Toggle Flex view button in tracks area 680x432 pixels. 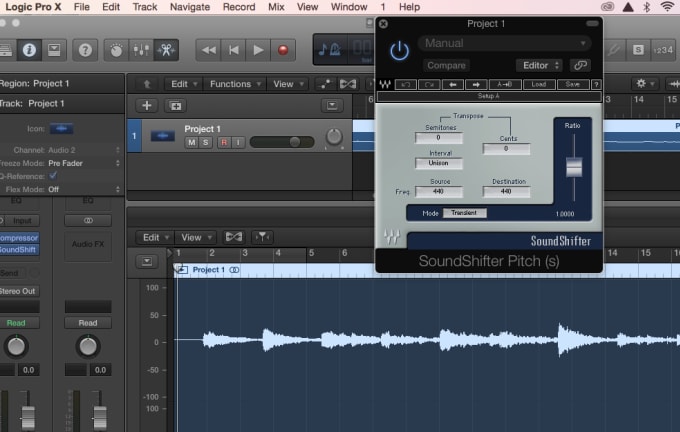[x=348, y=84]
